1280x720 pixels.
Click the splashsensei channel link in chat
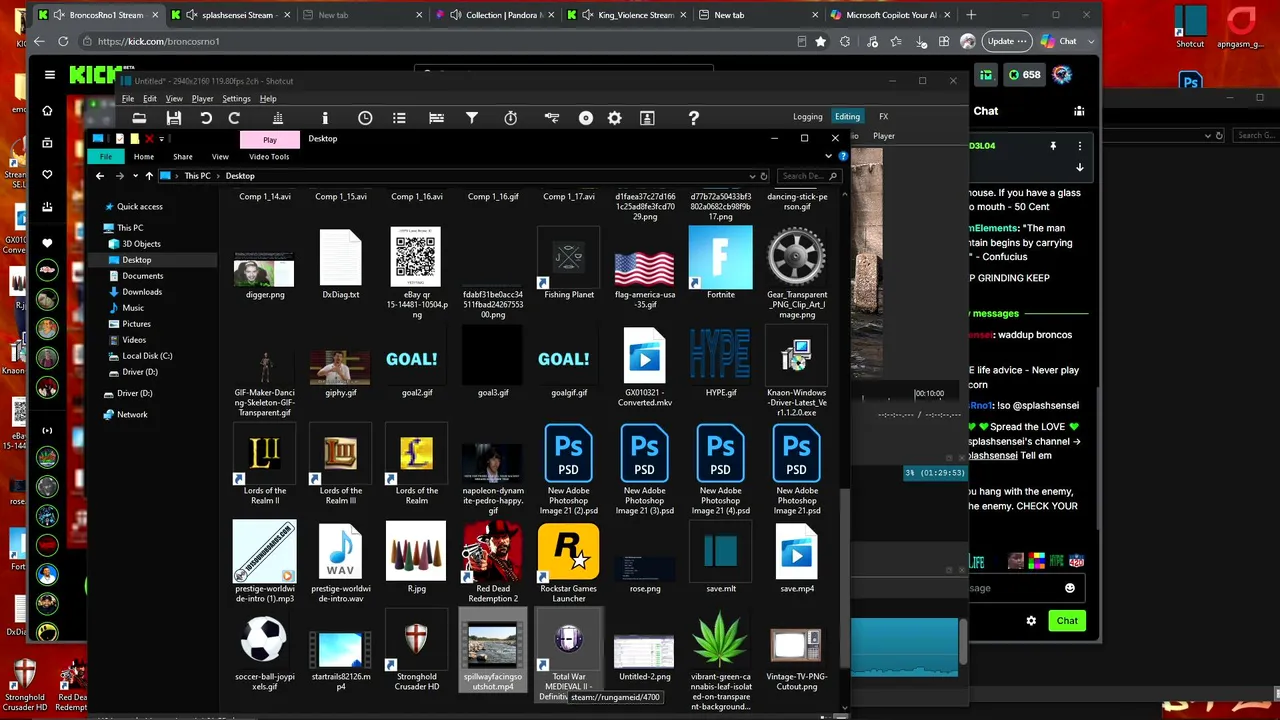(992, 456)
